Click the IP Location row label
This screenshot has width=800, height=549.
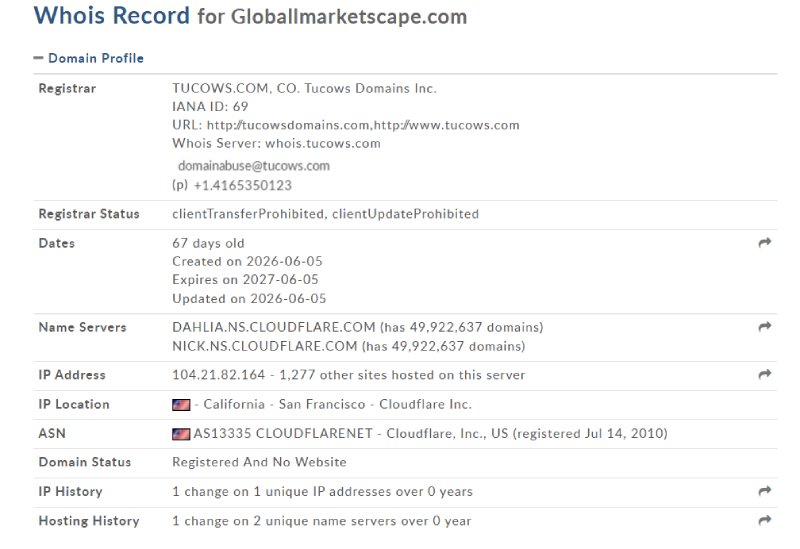[74, 405]
